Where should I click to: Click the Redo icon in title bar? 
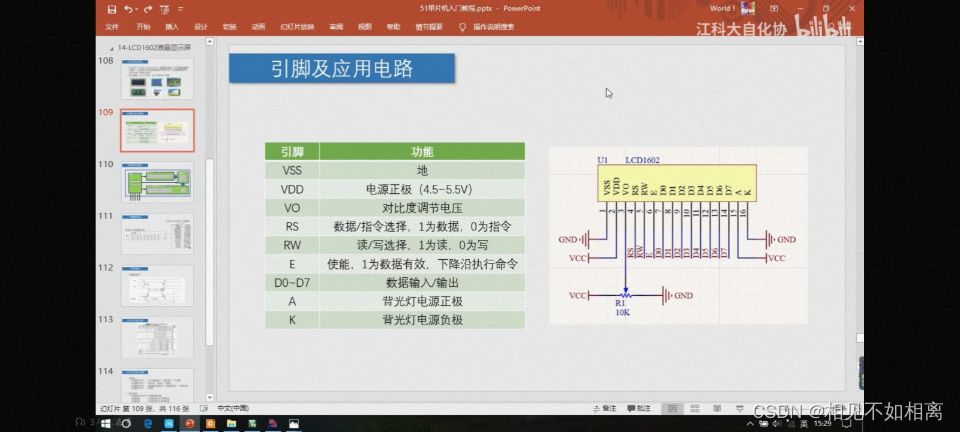[148, 9]
